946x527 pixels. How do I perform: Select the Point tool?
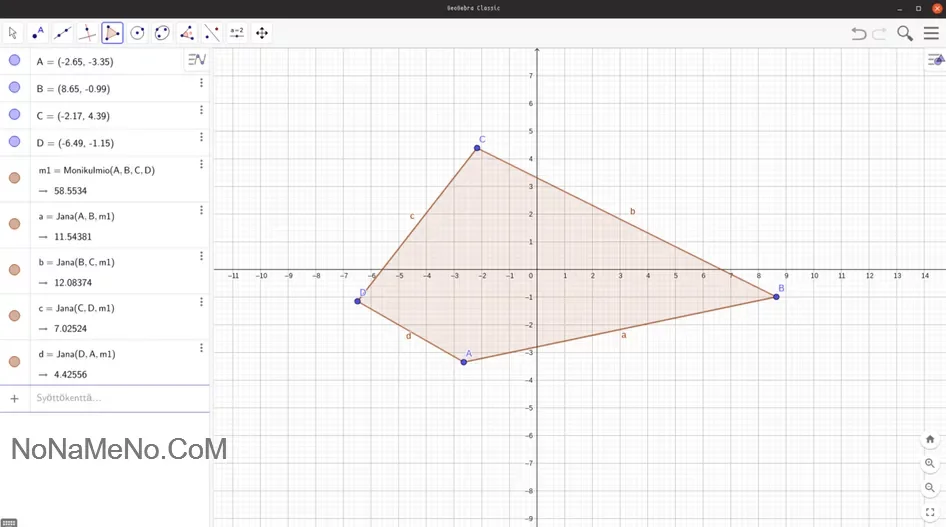point(38,33)
